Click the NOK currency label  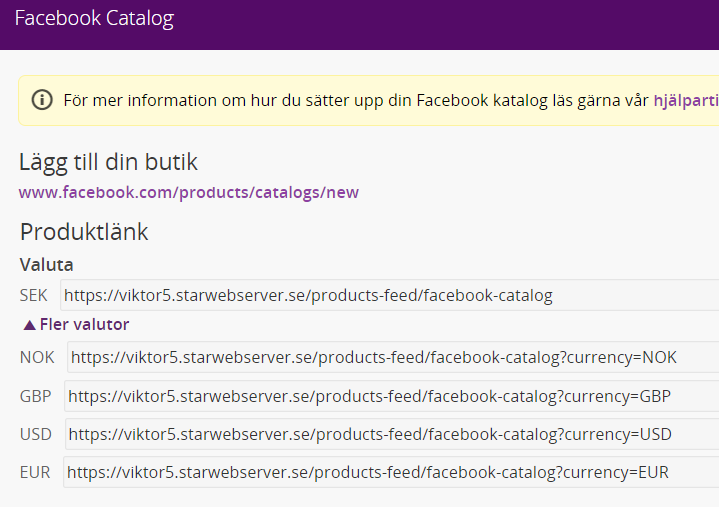(x=37, y=357)
